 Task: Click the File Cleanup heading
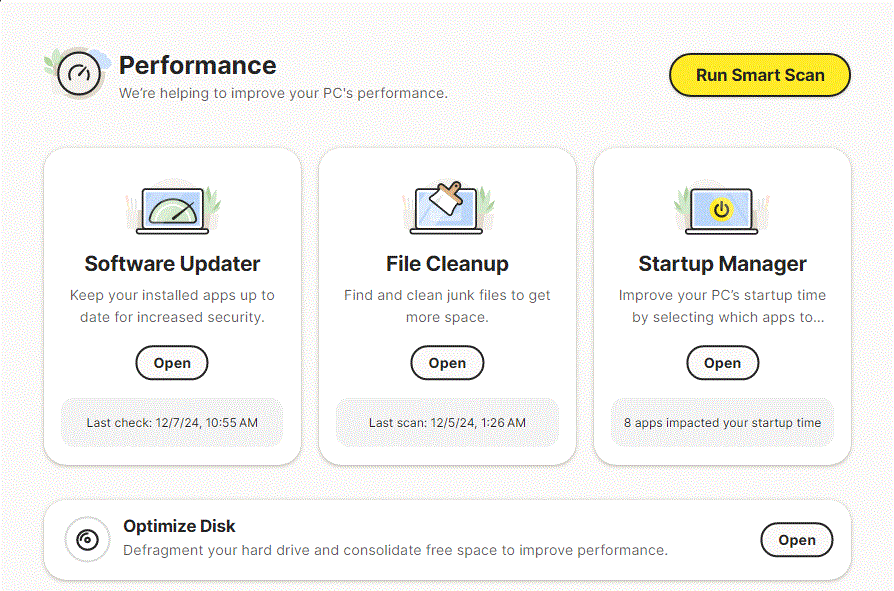(447, 264)
